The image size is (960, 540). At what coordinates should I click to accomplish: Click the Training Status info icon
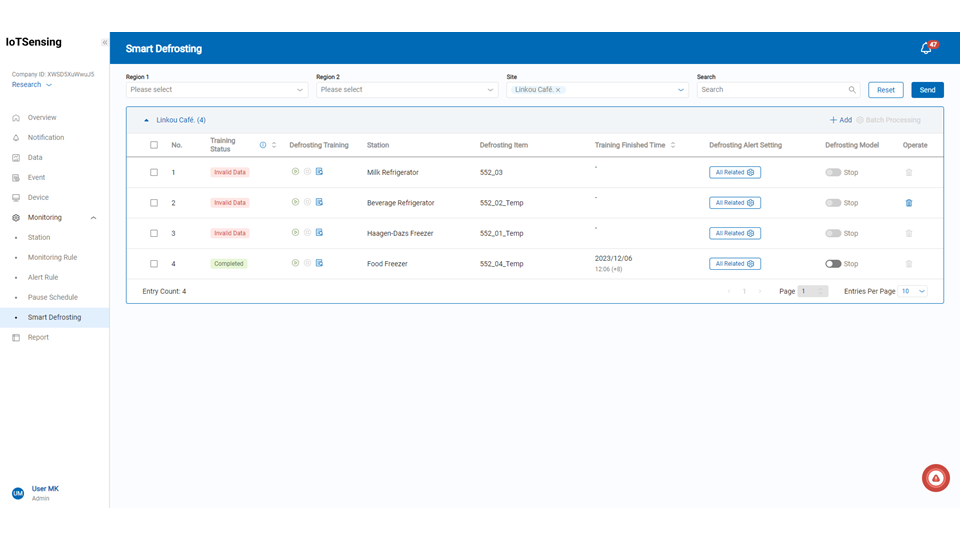click(263, 145)
